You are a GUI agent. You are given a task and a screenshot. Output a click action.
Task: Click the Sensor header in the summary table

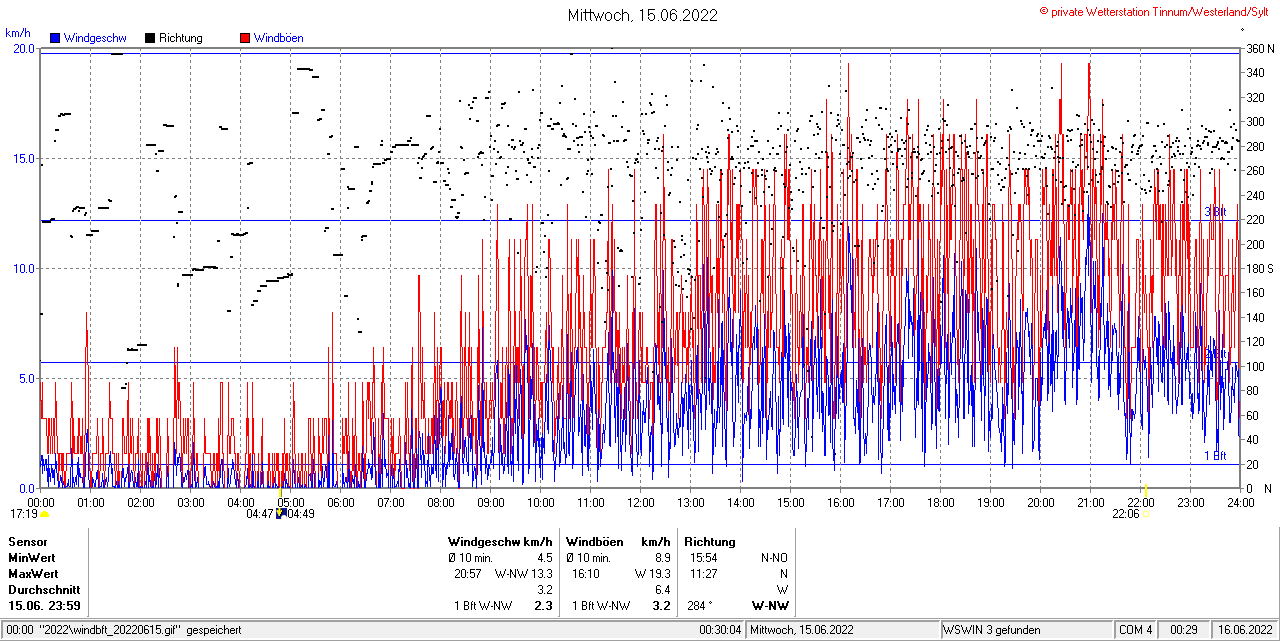28,542
